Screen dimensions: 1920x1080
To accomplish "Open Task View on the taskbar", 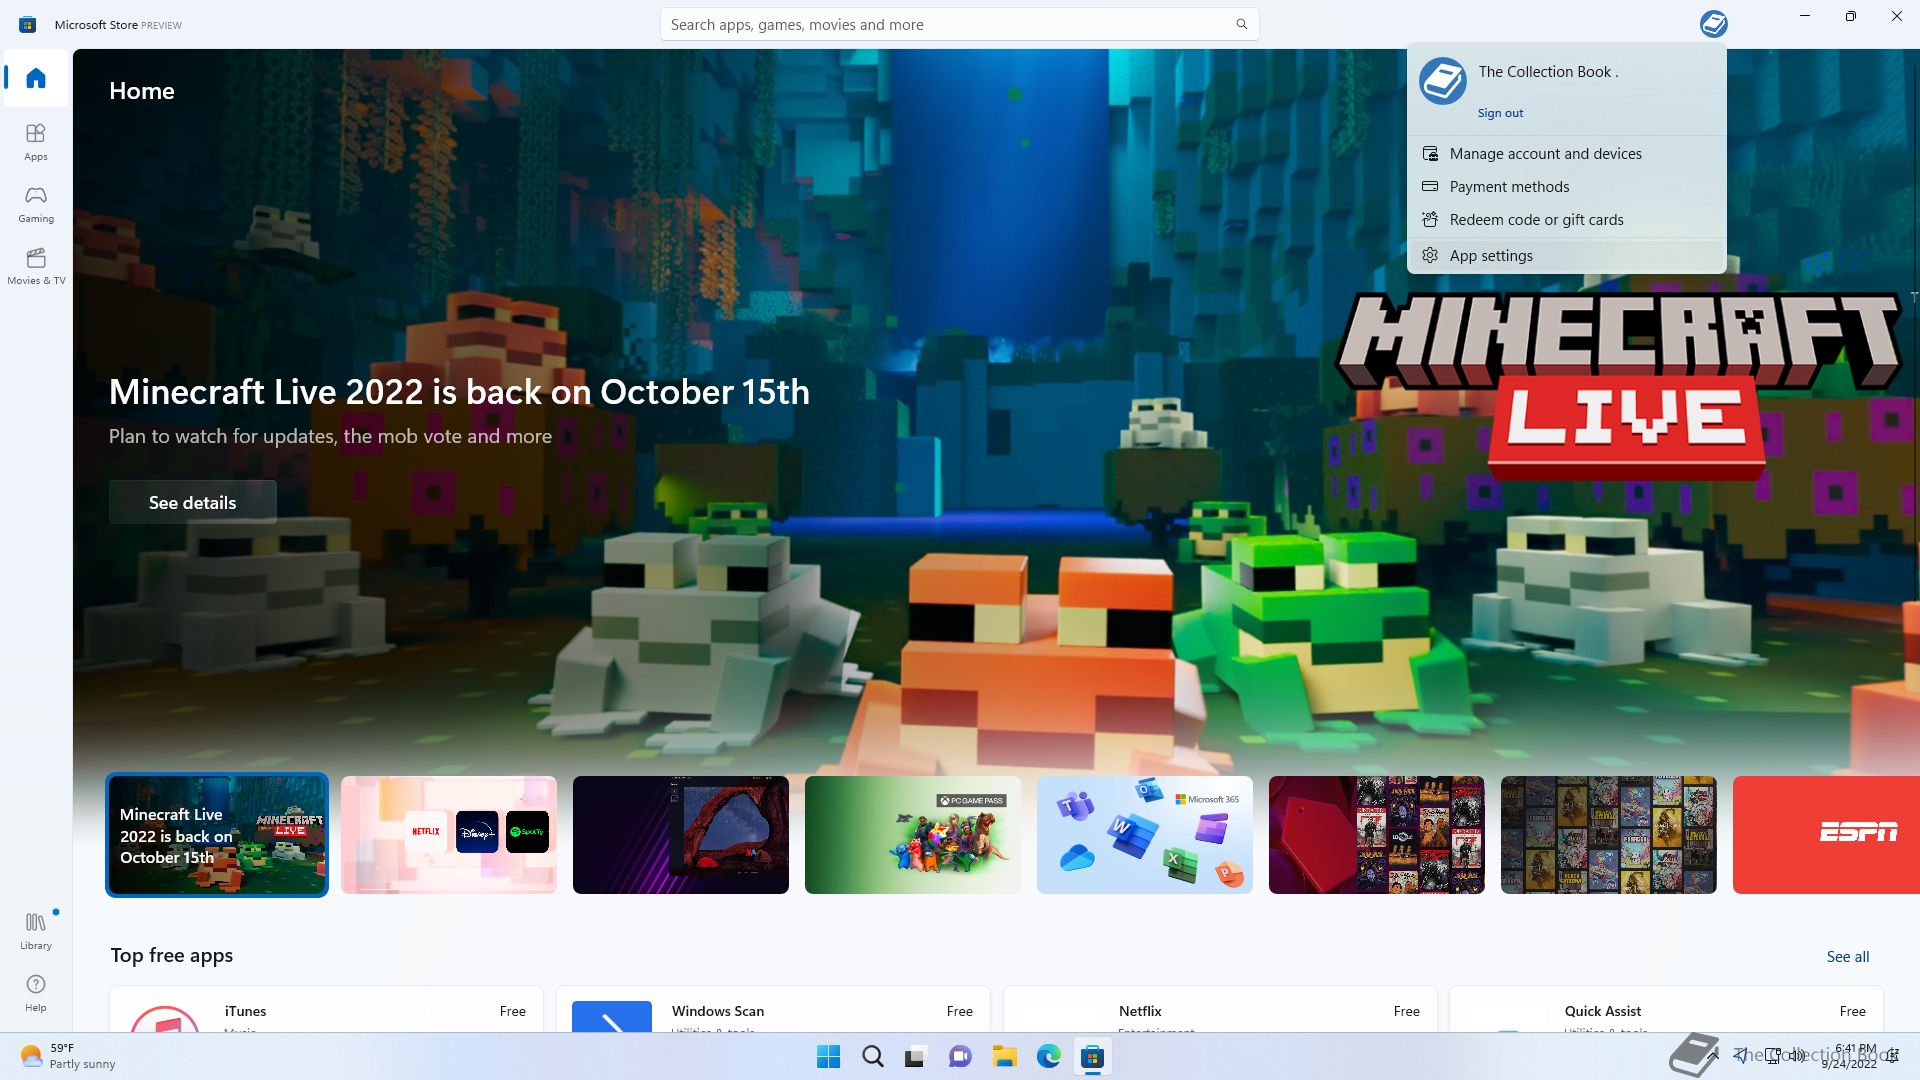I will (x=916, y=1057).
